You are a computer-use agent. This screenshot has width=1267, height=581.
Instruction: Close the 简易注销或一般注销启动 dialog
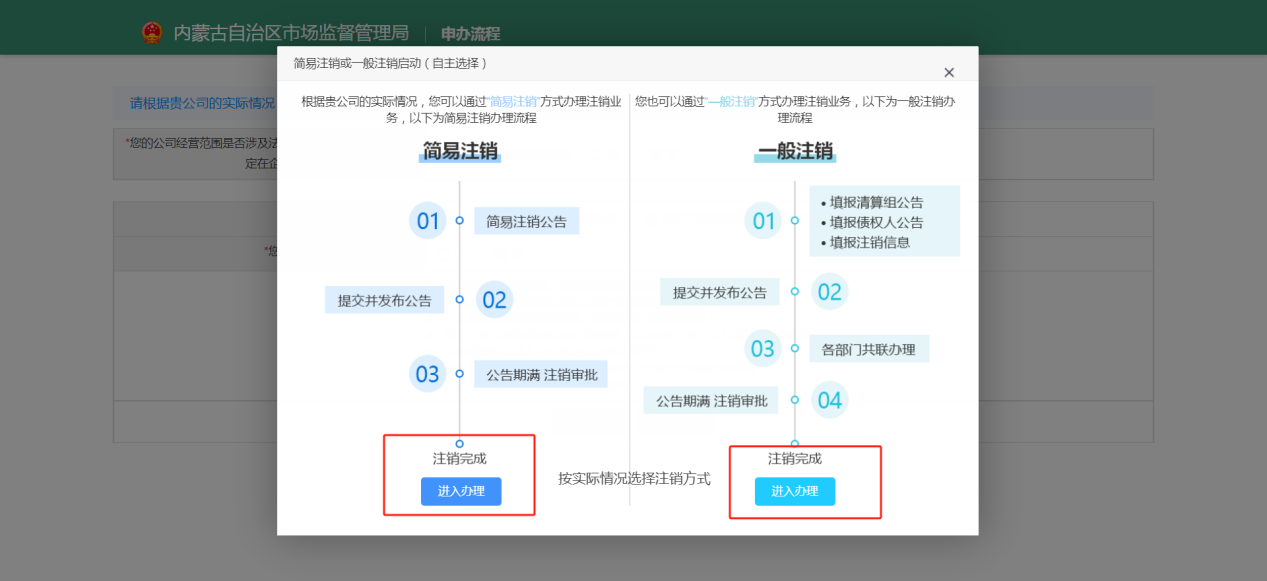tap(949, 72)
